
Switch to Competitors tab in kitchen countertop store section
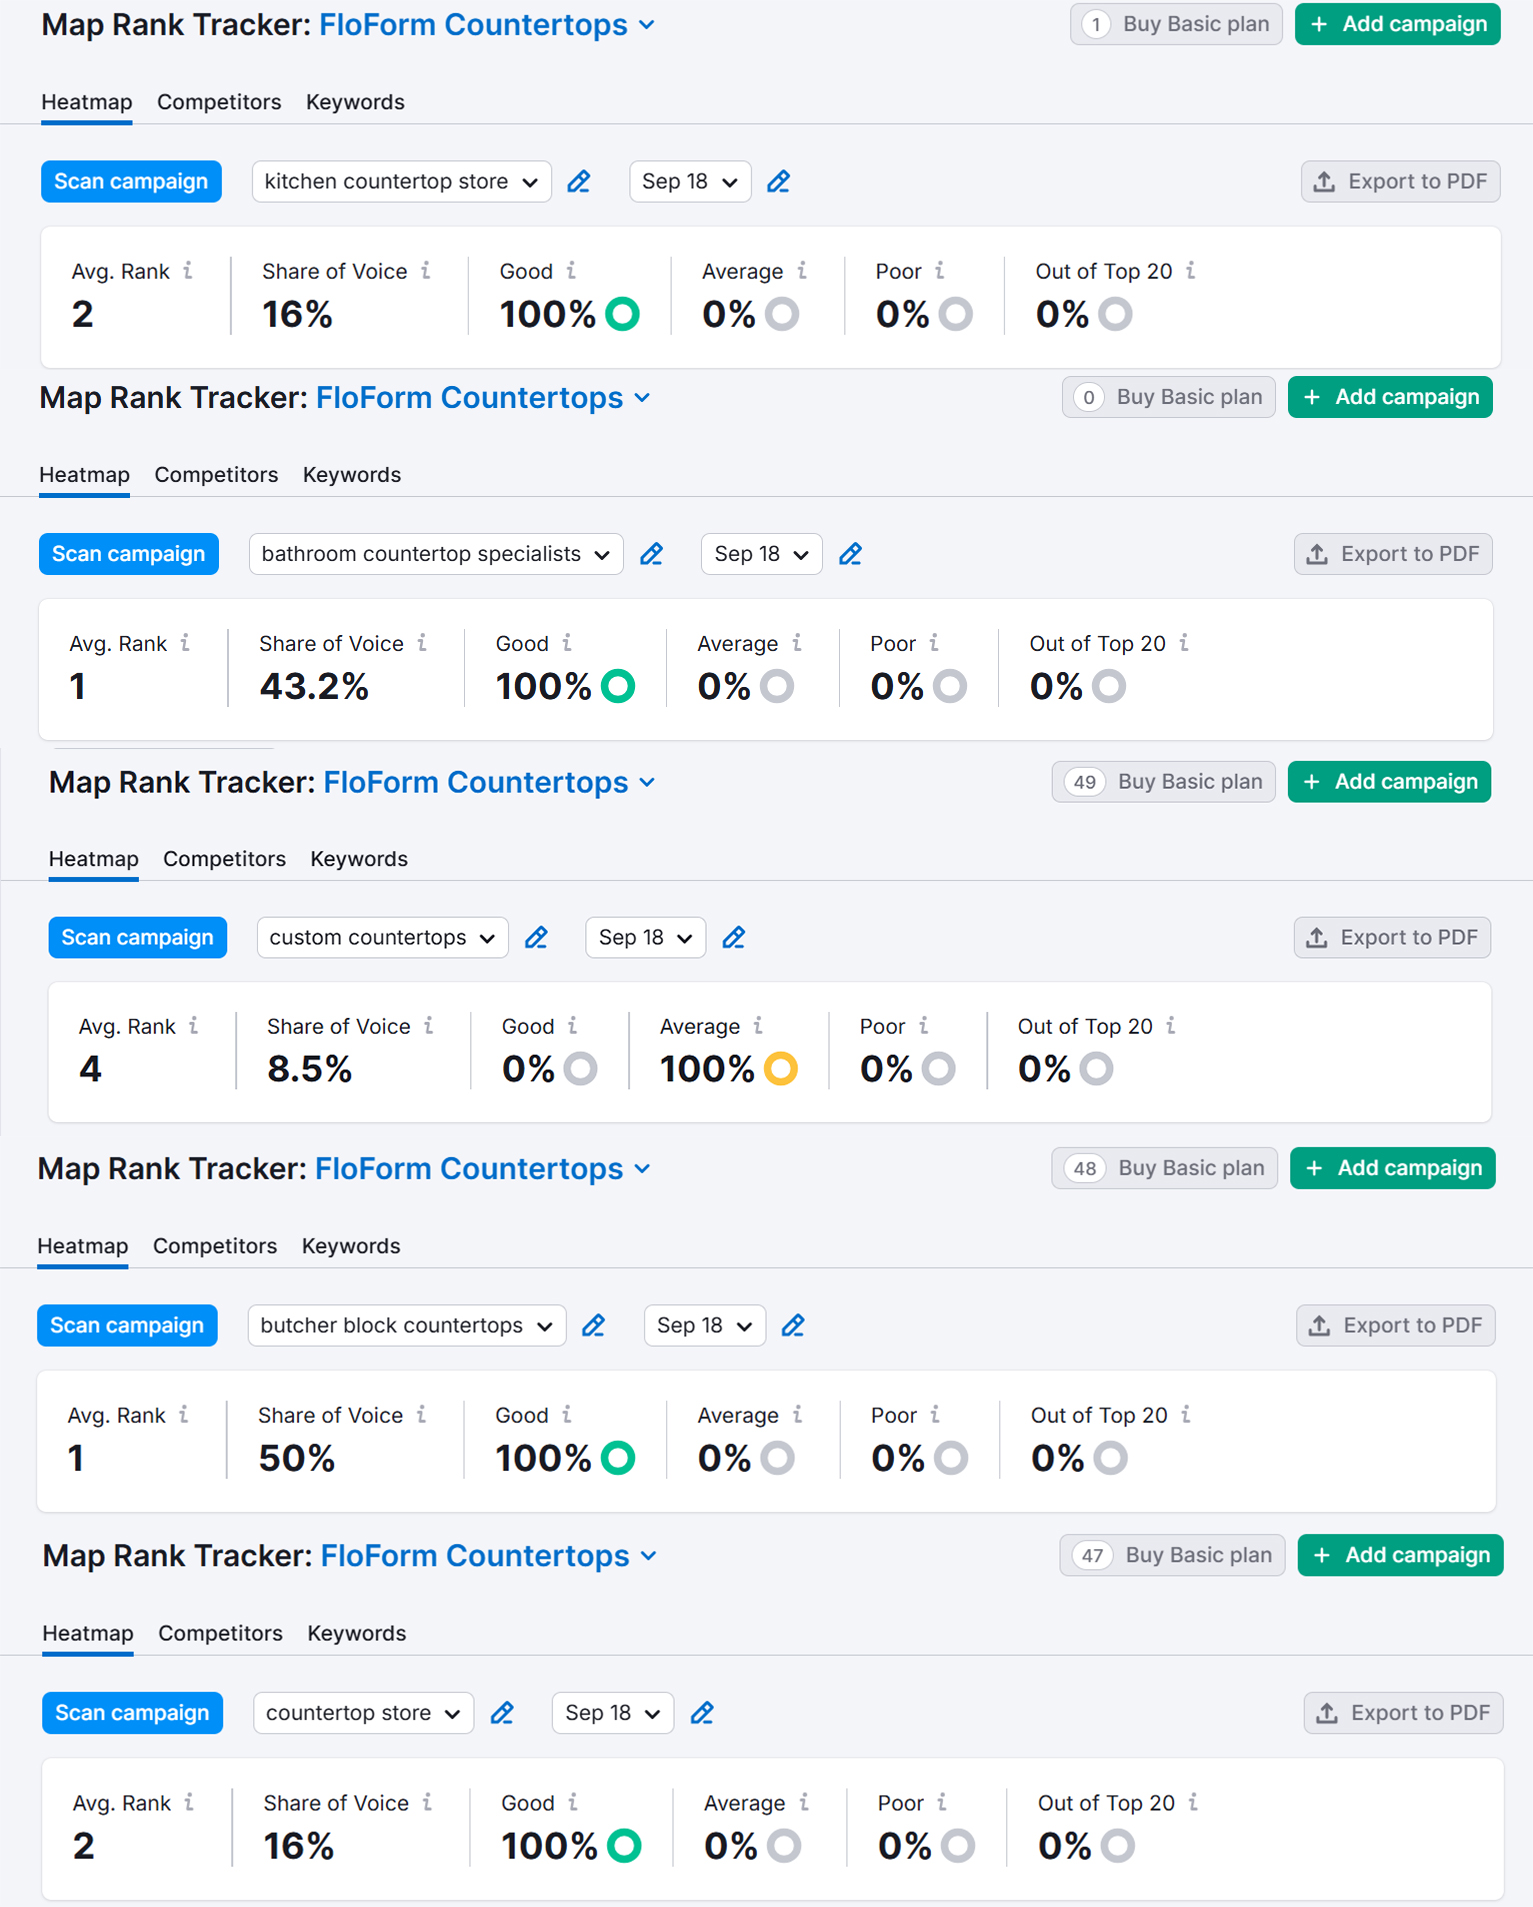click(x=219, y=102)
